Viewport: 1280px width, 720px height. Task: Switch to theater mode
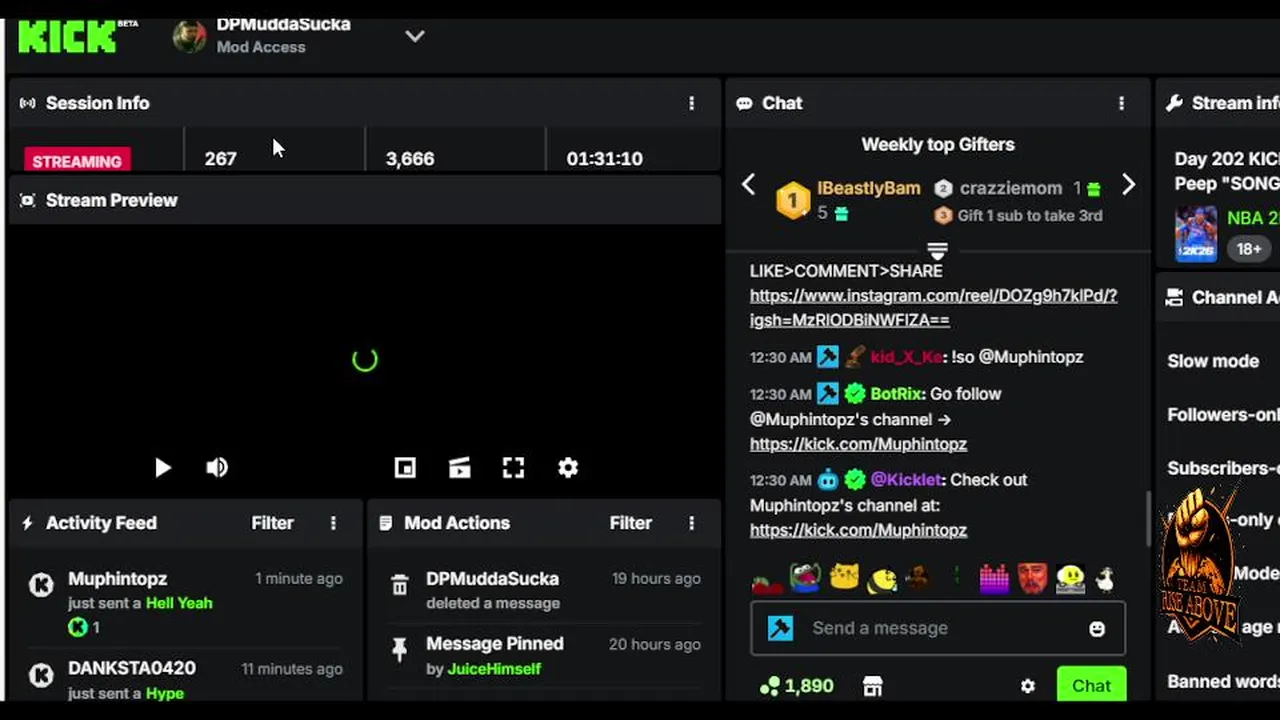pos(459,467)
